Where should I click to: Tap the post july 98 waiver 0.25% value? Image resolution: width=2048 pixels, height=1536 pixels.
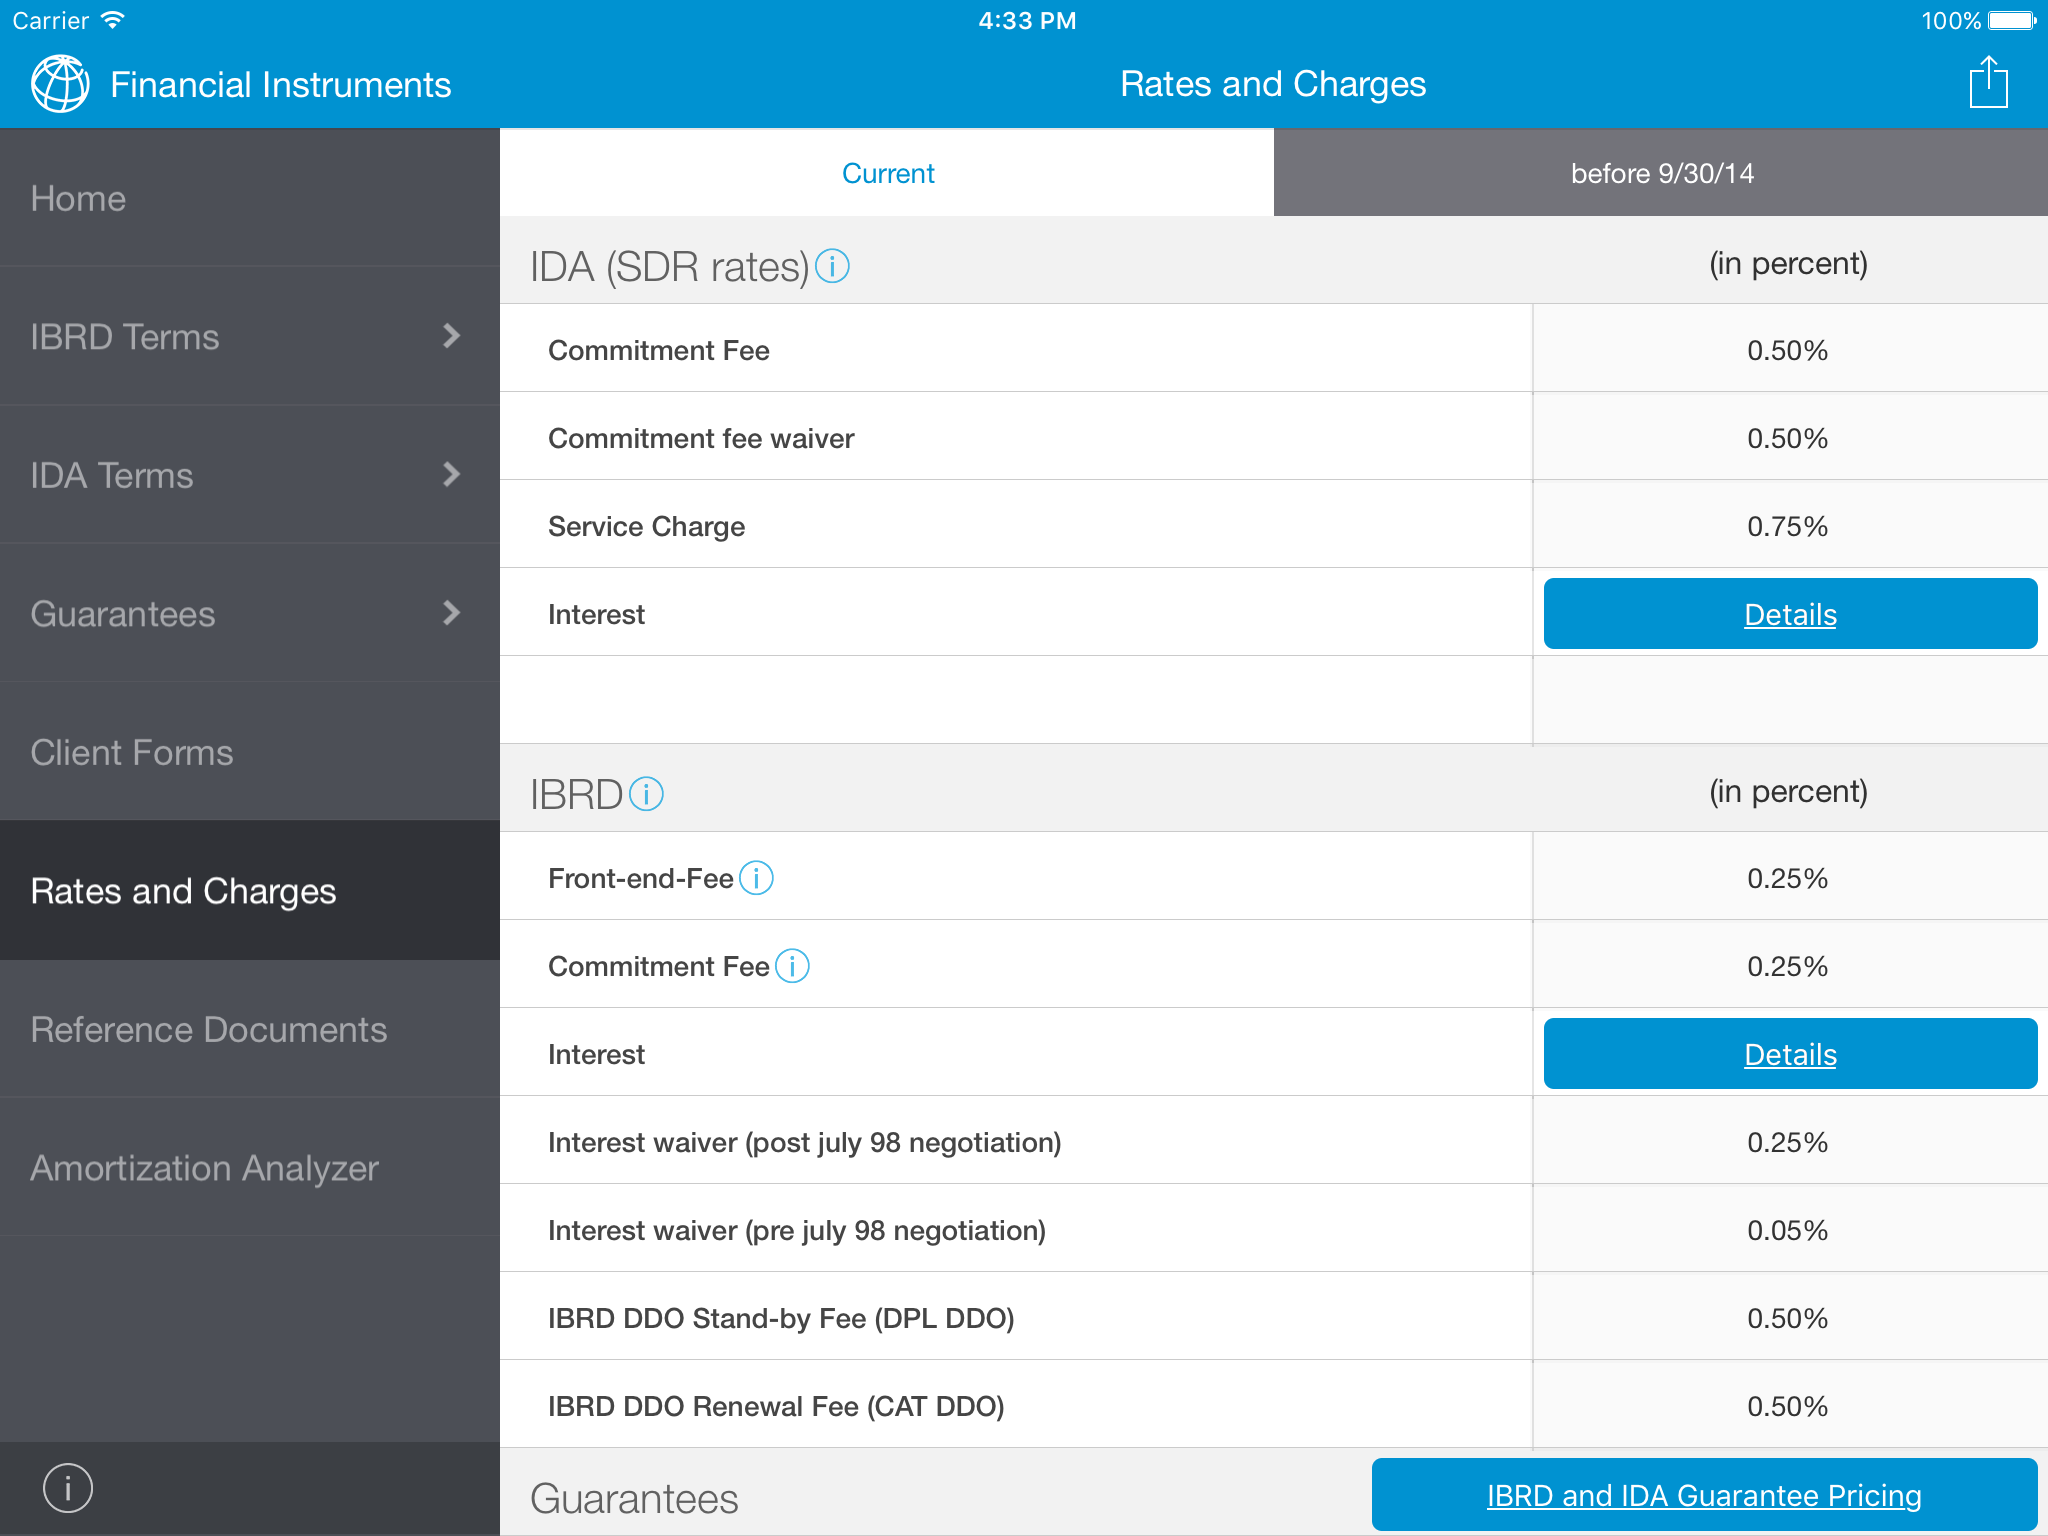click(1788, 1142)
